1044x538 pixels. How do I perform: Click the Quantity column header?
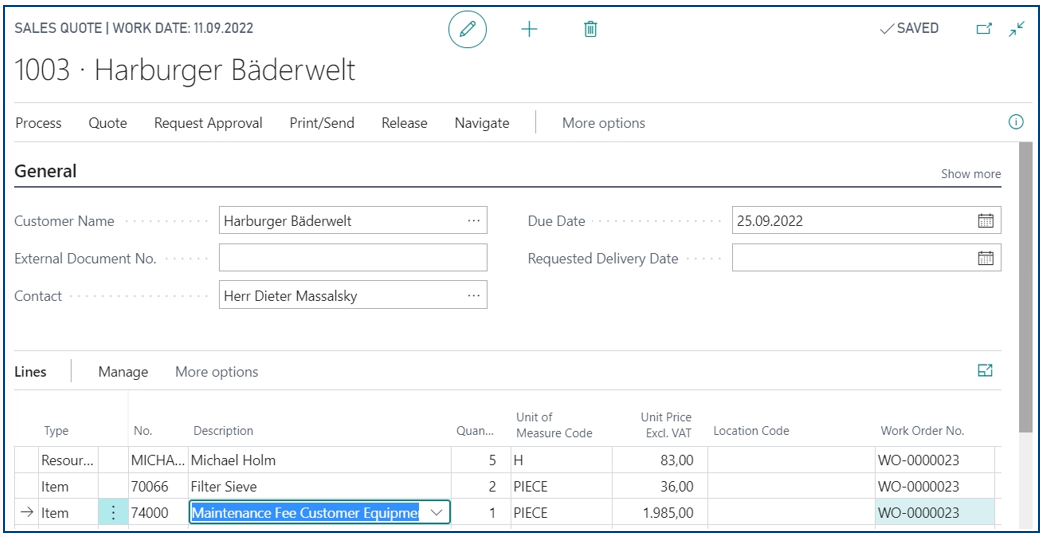point(475,431)
